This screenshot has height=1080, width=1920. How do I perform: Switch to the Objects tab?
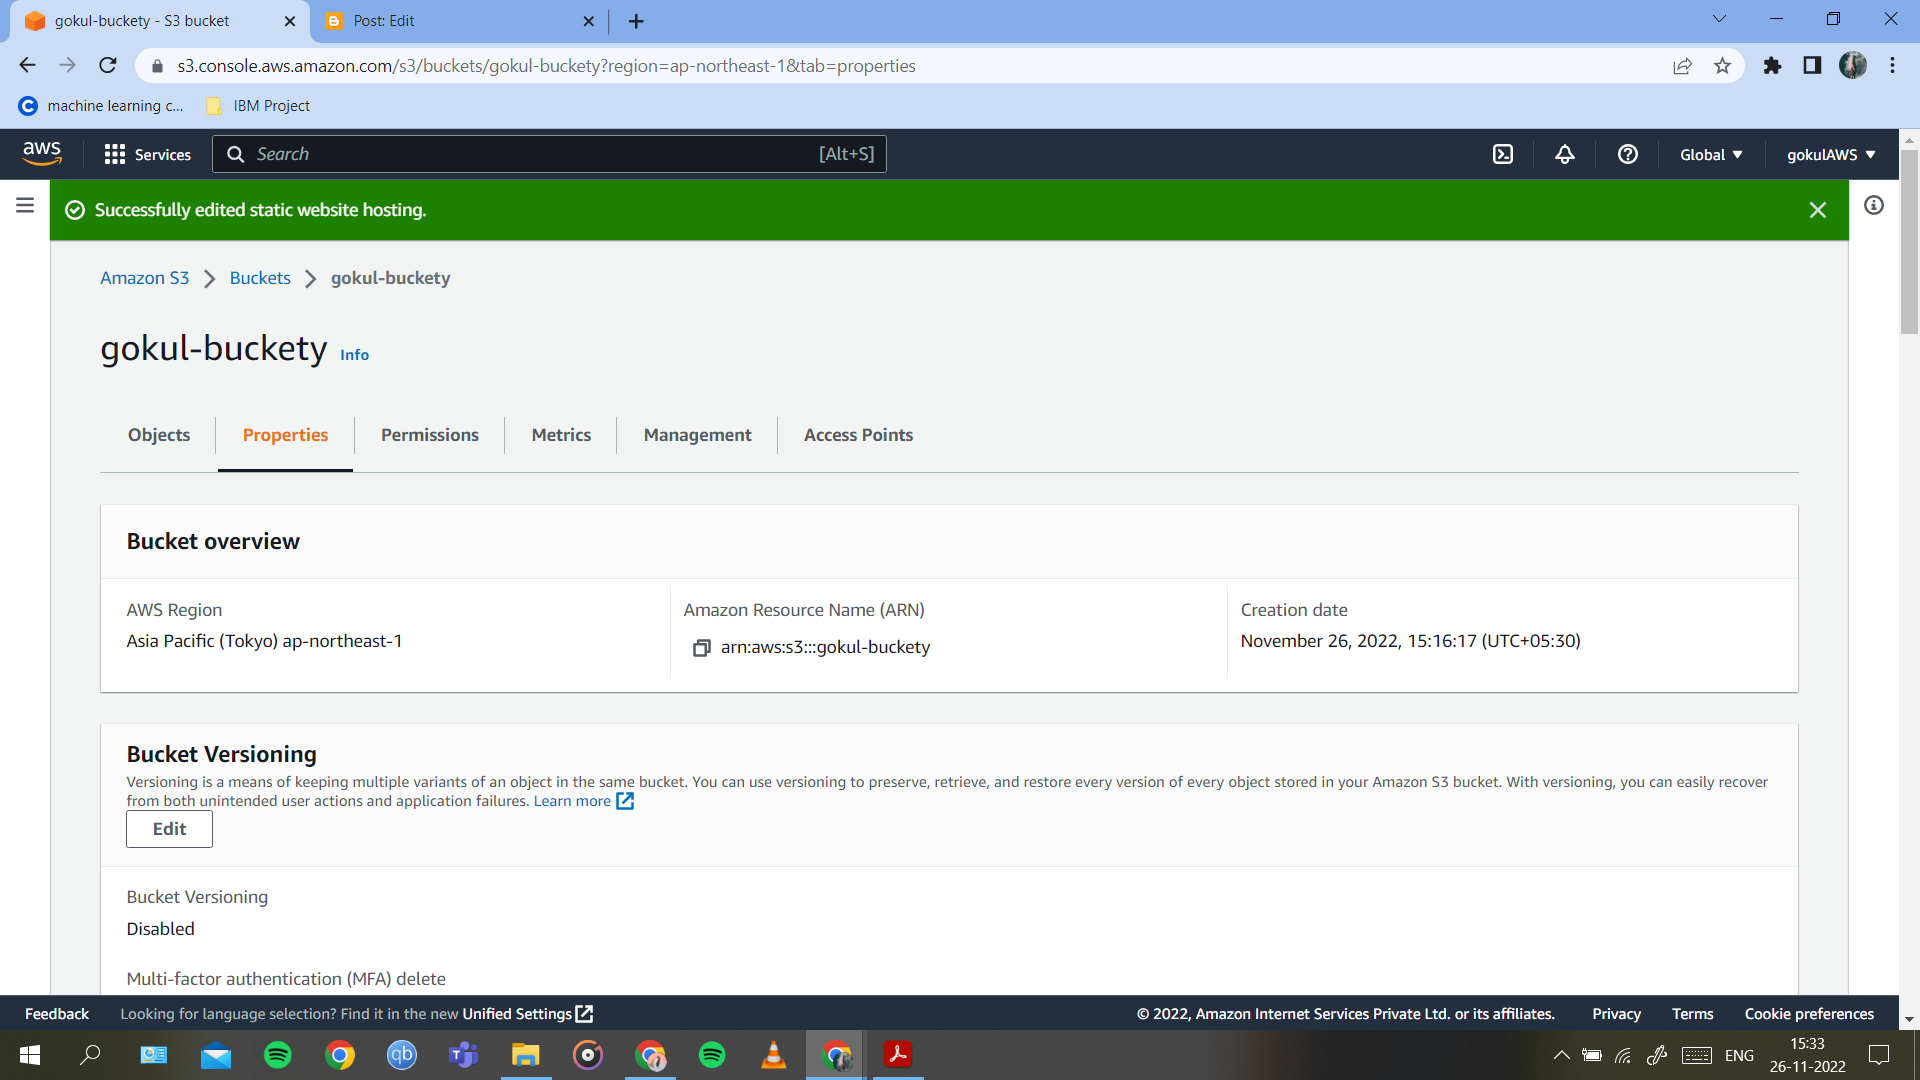click(x=159, y=435)
